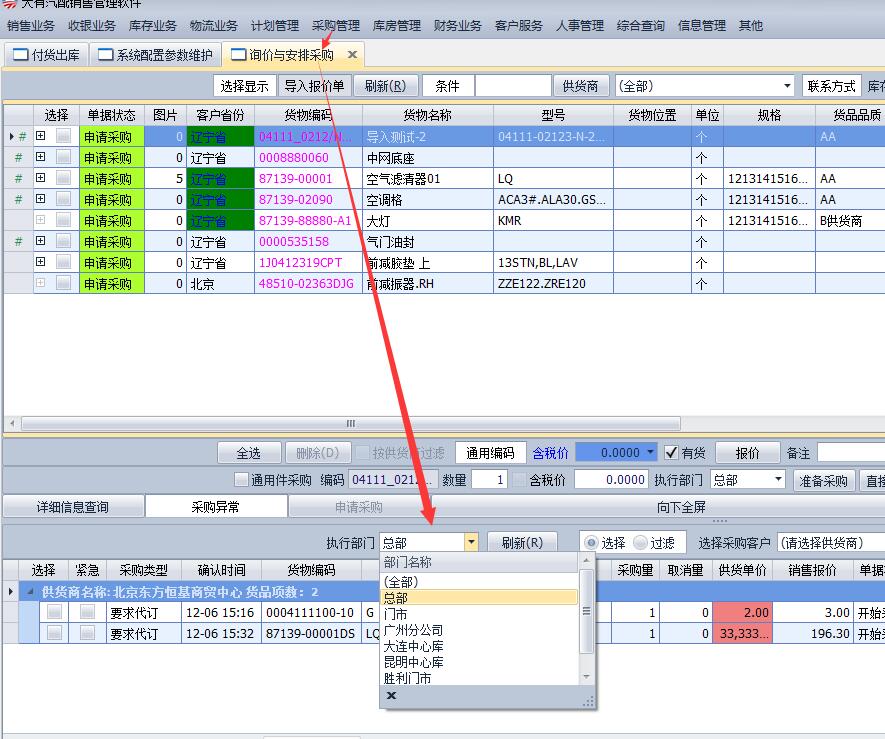
Task: Choose 昆明中心库 in the department list
Action: pyautogui.click(x=479, y=662)
